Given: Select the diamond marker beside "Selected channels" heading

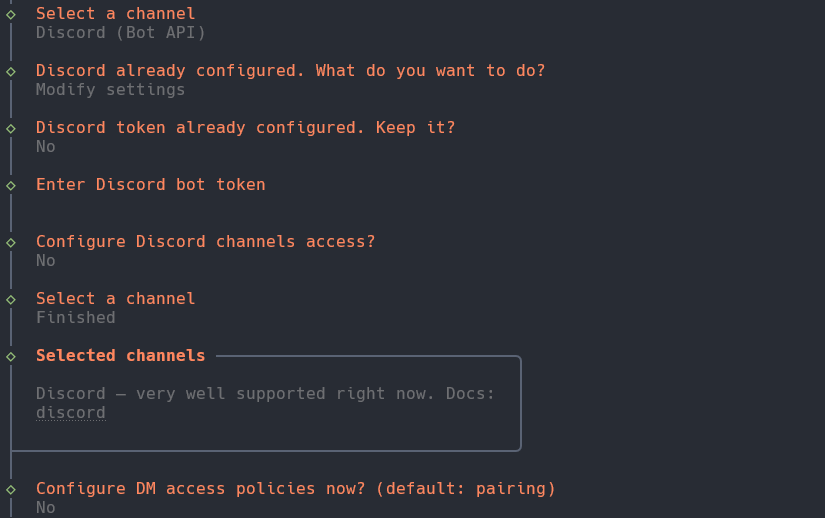Looking at the screenshot, I should 11,356.
